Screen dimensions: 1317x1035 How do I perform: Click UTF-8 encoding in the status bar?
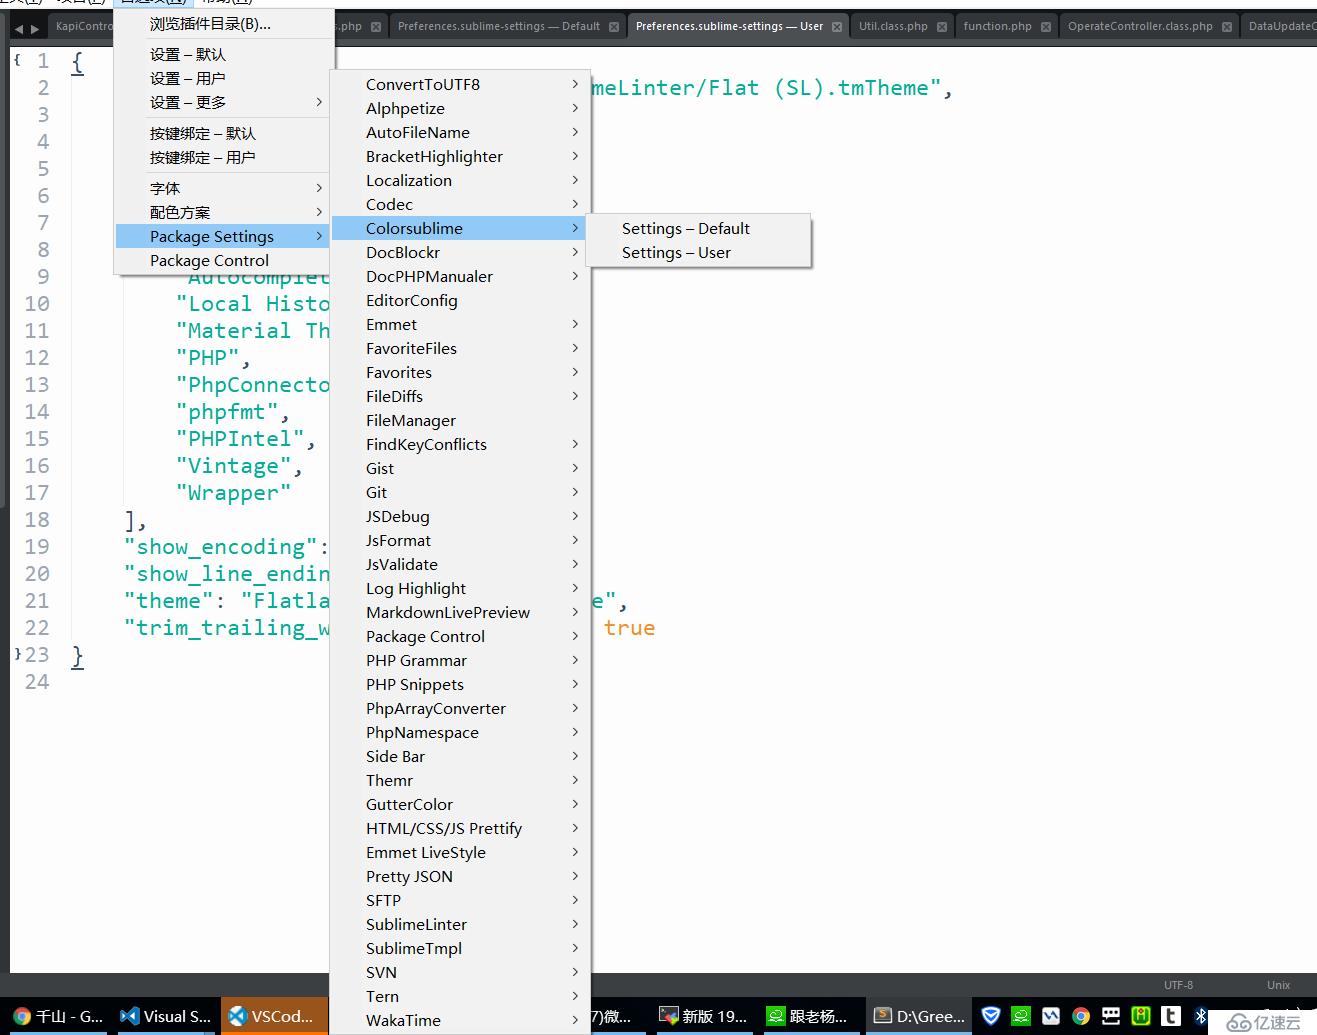[x=1178, y=985]
